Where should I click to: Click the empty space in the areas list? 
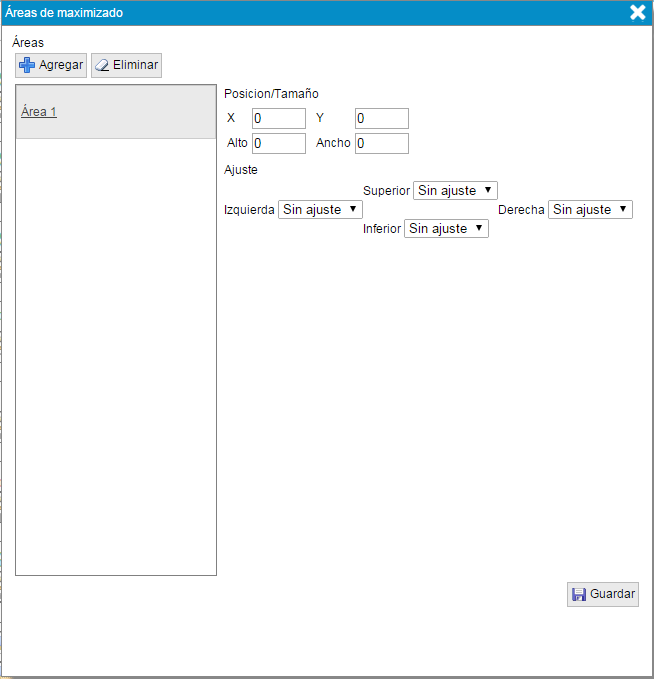coord(116,350)
